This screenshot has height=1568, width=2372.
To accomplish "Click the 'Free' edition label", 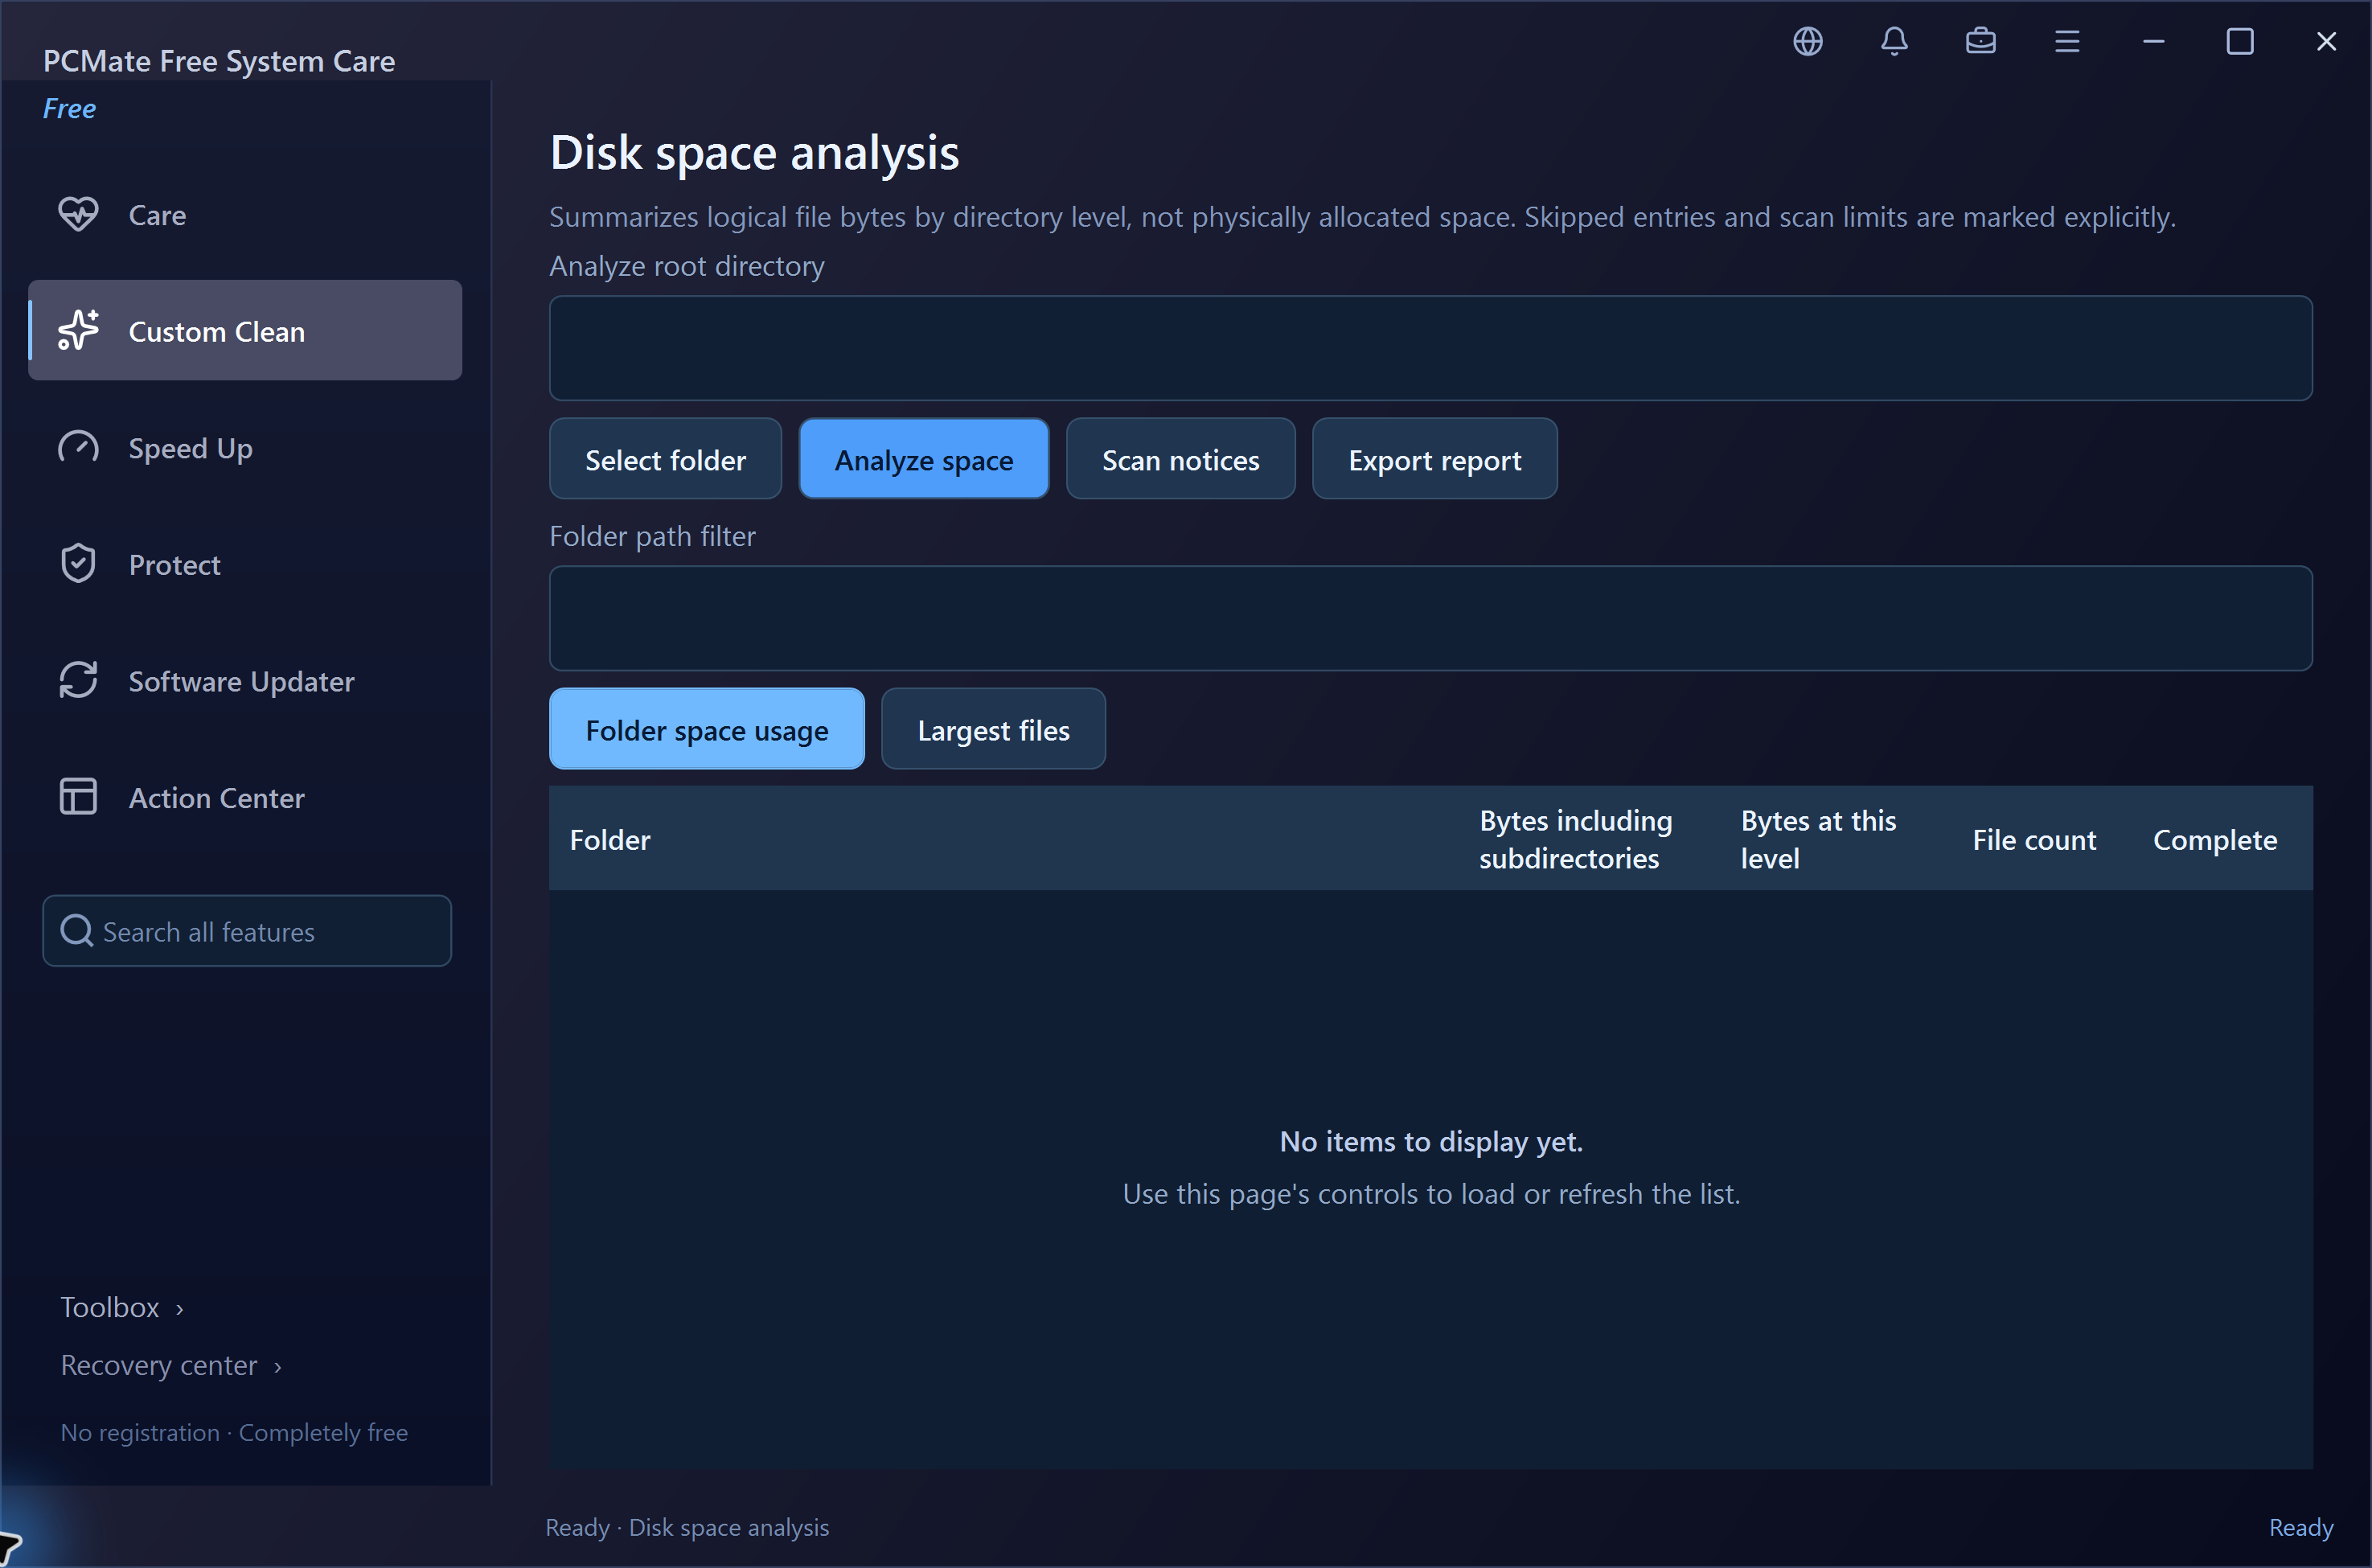I will click(x=69, y=108).
